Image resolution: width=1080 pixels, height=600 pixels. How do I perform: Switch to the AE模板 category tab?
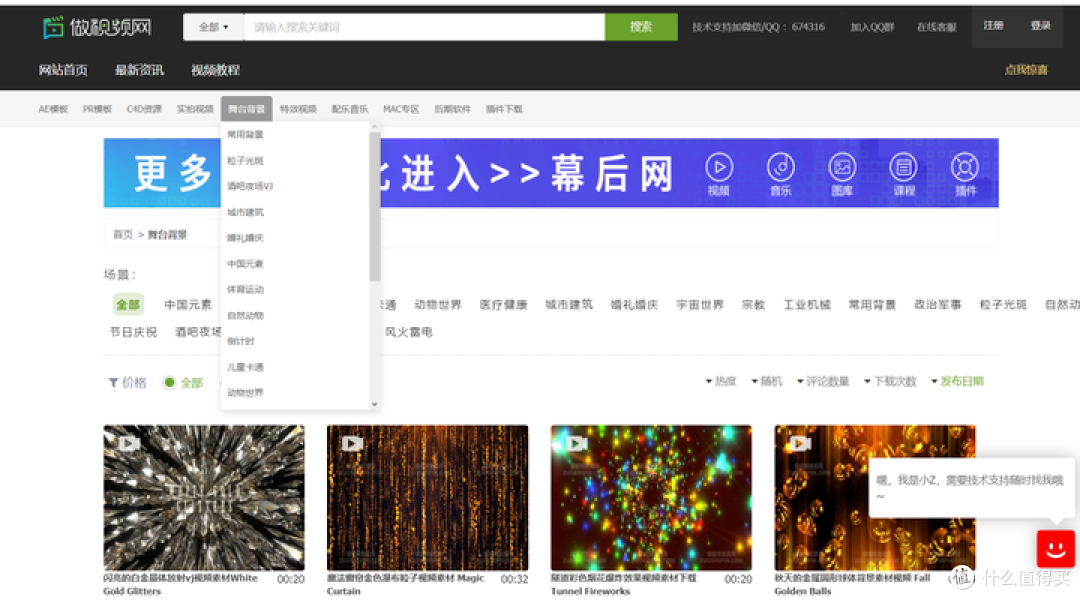click(53, 109)
